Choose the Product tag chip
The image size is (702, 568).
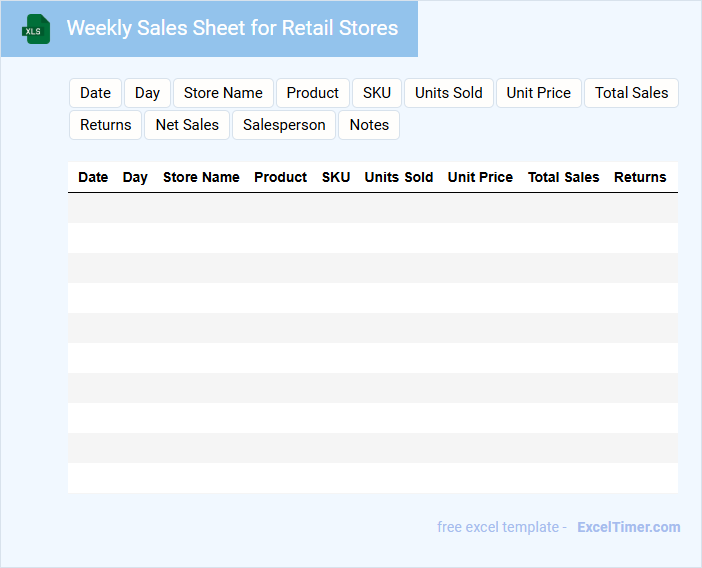pyautogui.click(x=312, y=93)
